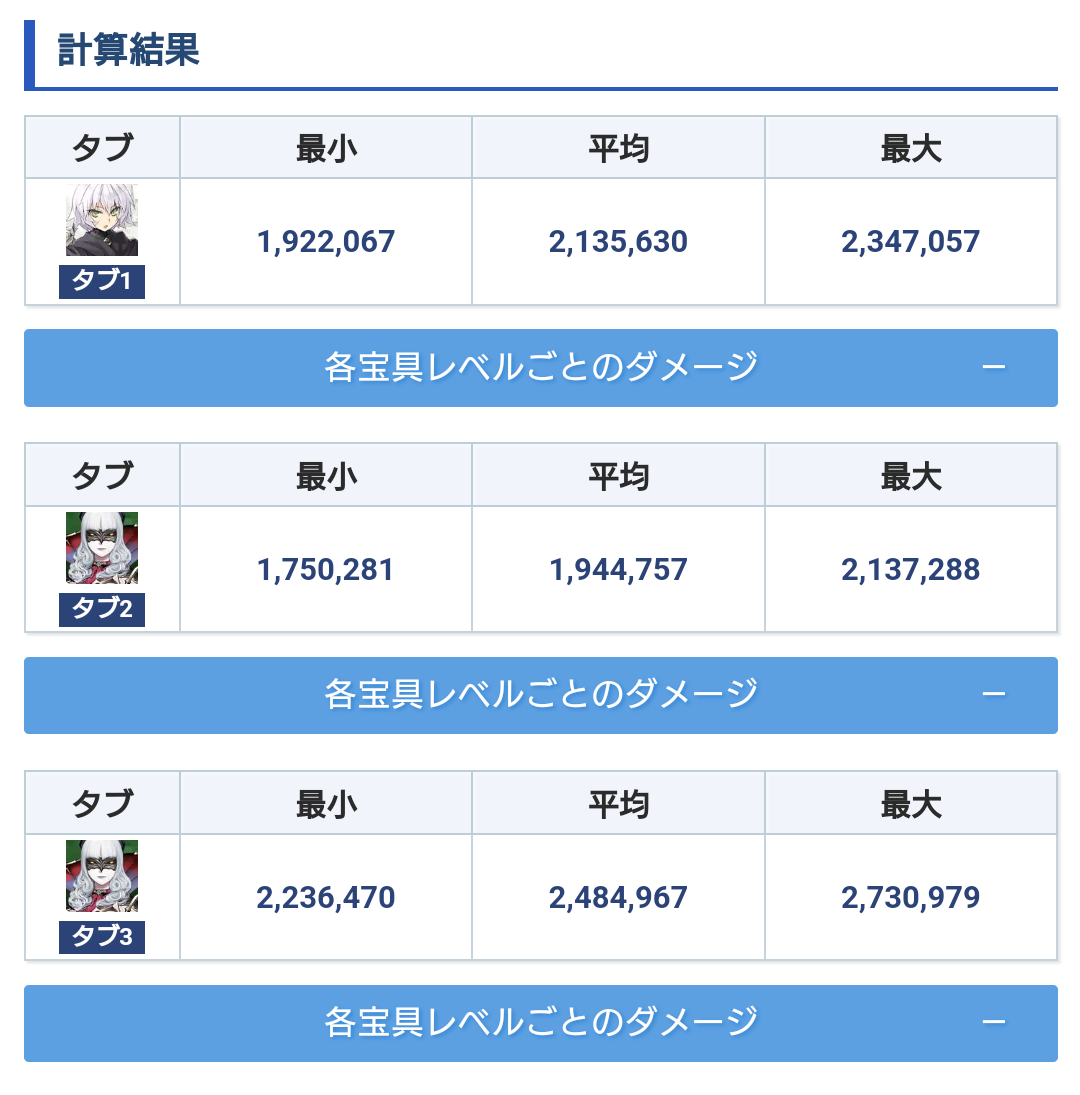Click the masked character icon above タブ2
This screenshot has width=1080, height=1095.
coord(102,548)
